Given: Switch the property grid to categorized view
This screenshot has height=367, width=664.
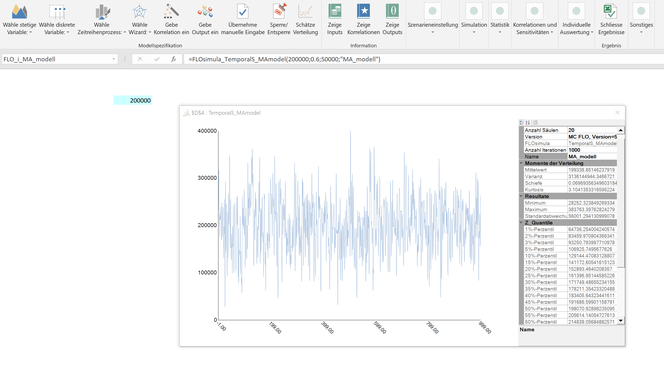Looking at the screenshot, I should 521,123.
